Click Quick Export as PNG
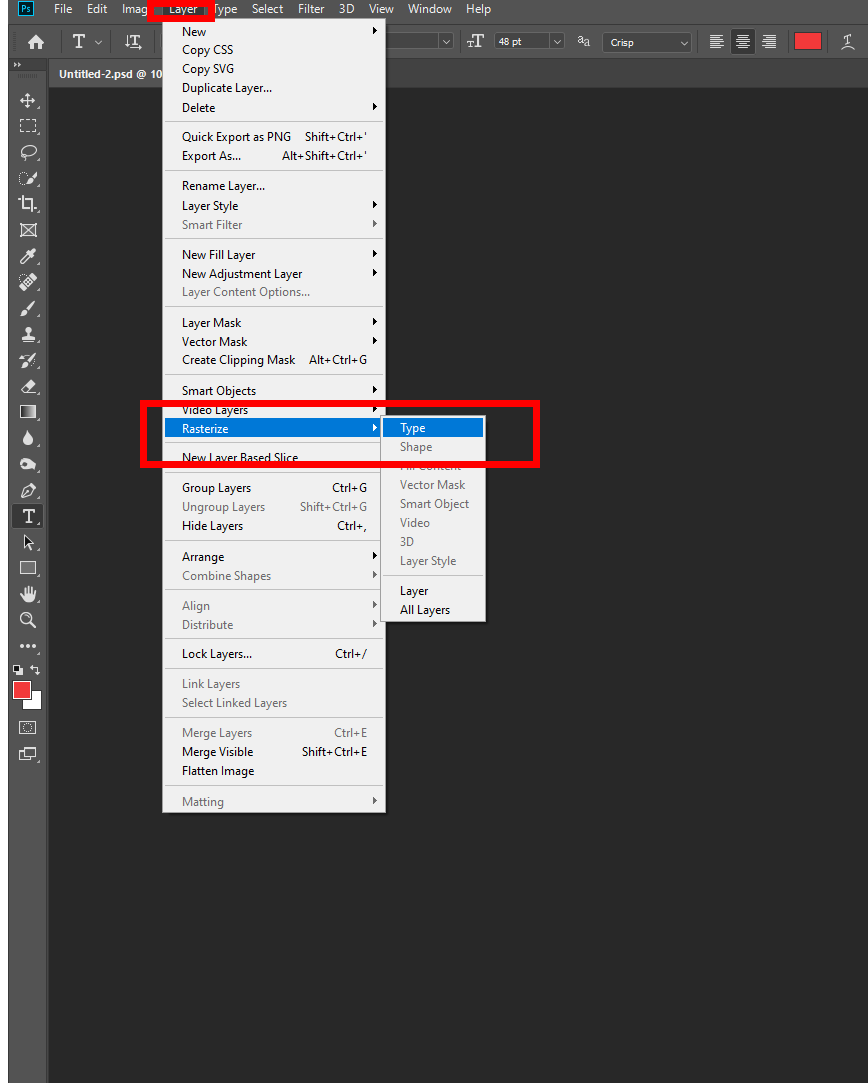Viewport: 868px width, 1083px height. pyautogui.click(x=274, y=137)
